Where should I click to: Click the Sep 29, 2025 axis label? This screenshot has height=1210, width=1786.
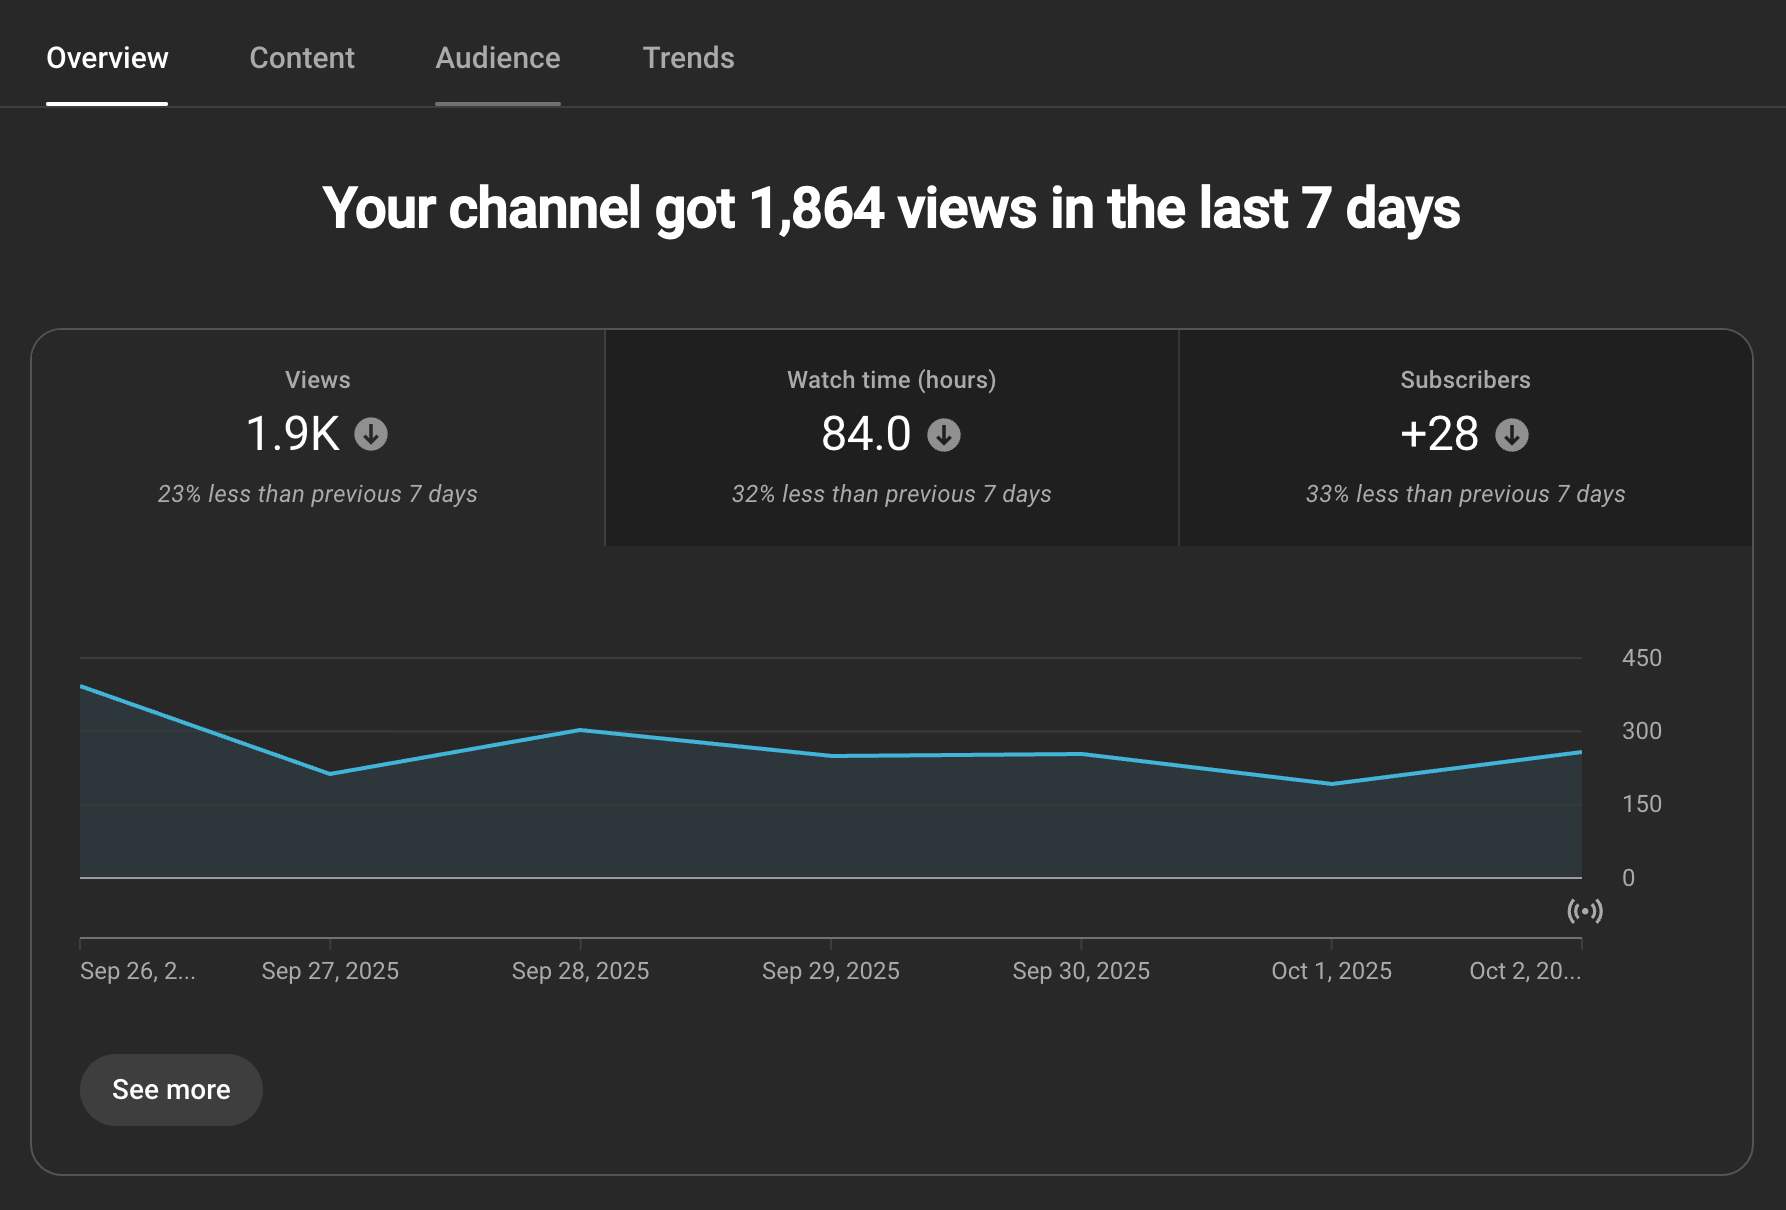click(x=831, y=971)
